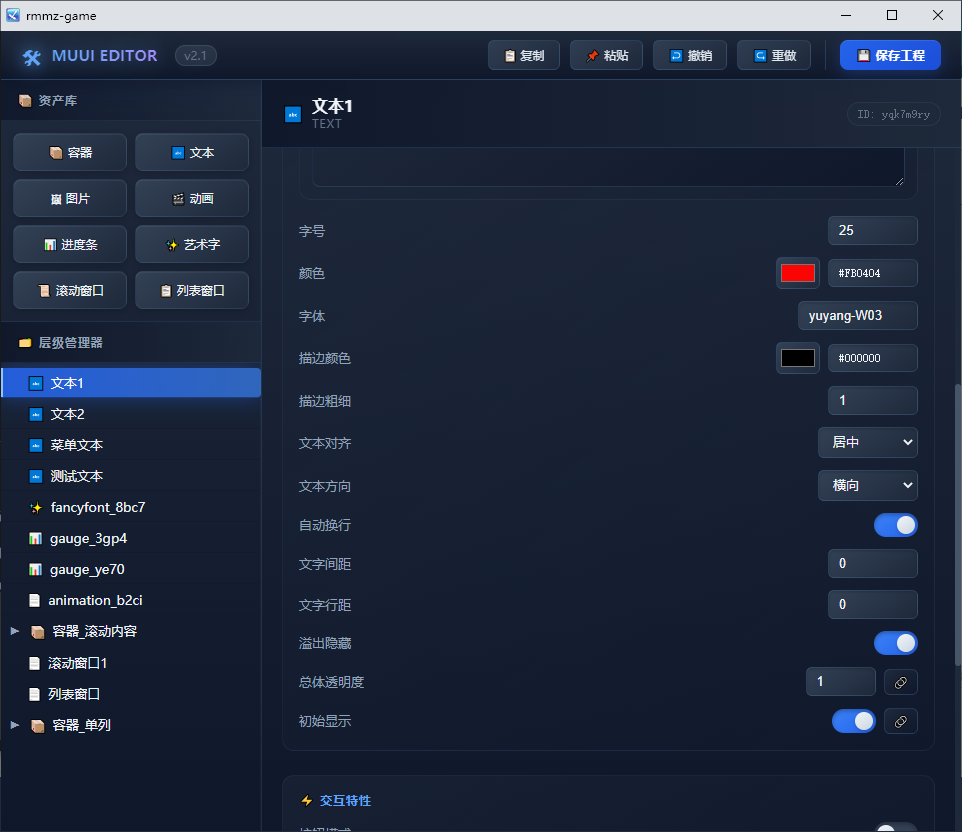
Task: Add a 进度条 progress bar element
Action: pos(70,244)
